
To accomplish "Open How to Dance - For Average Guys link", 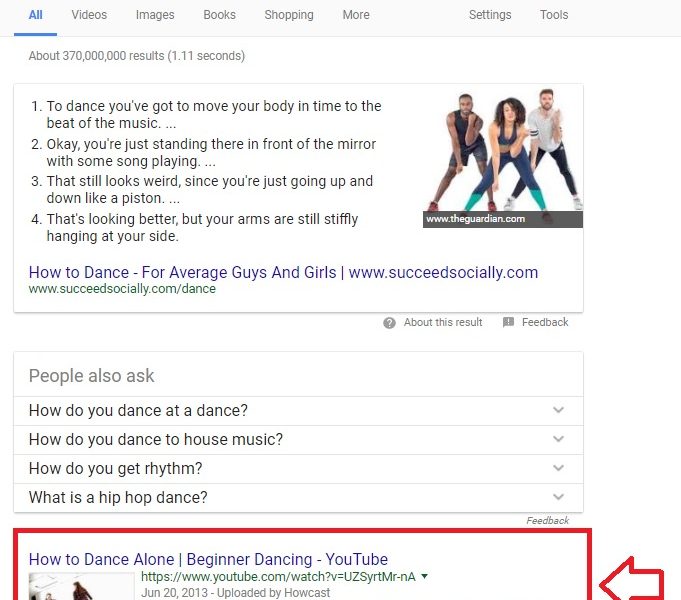I will [x=283, y=272].
